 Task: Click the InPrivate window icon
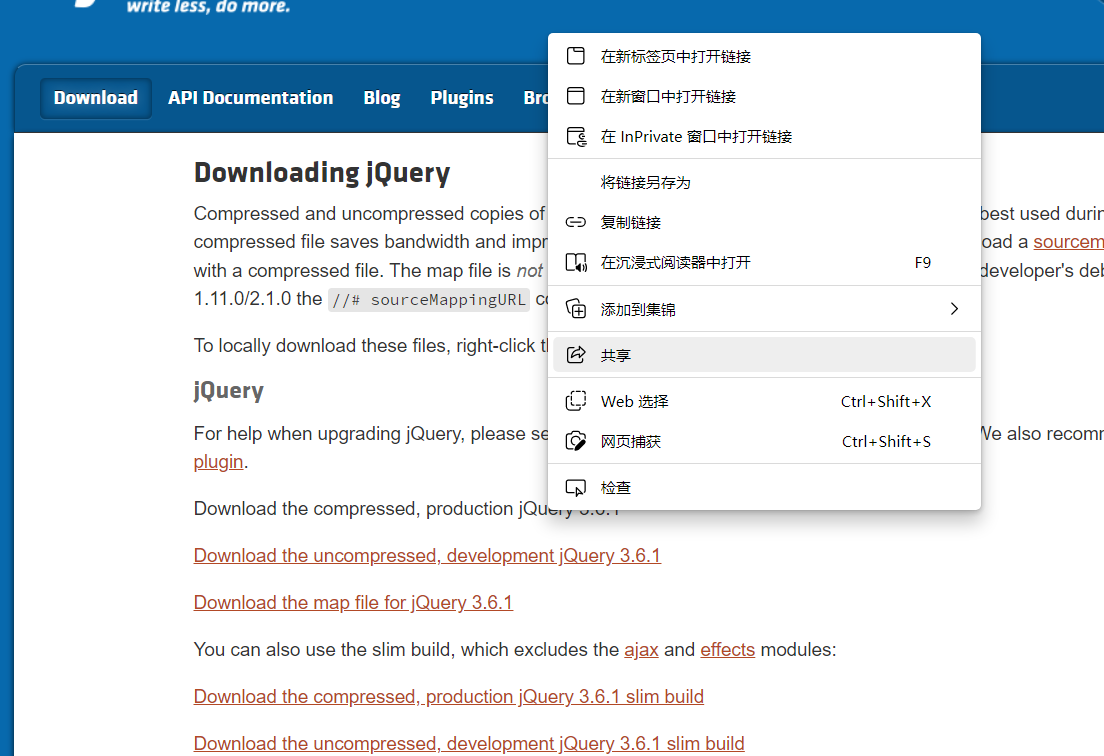click(577, 136)
